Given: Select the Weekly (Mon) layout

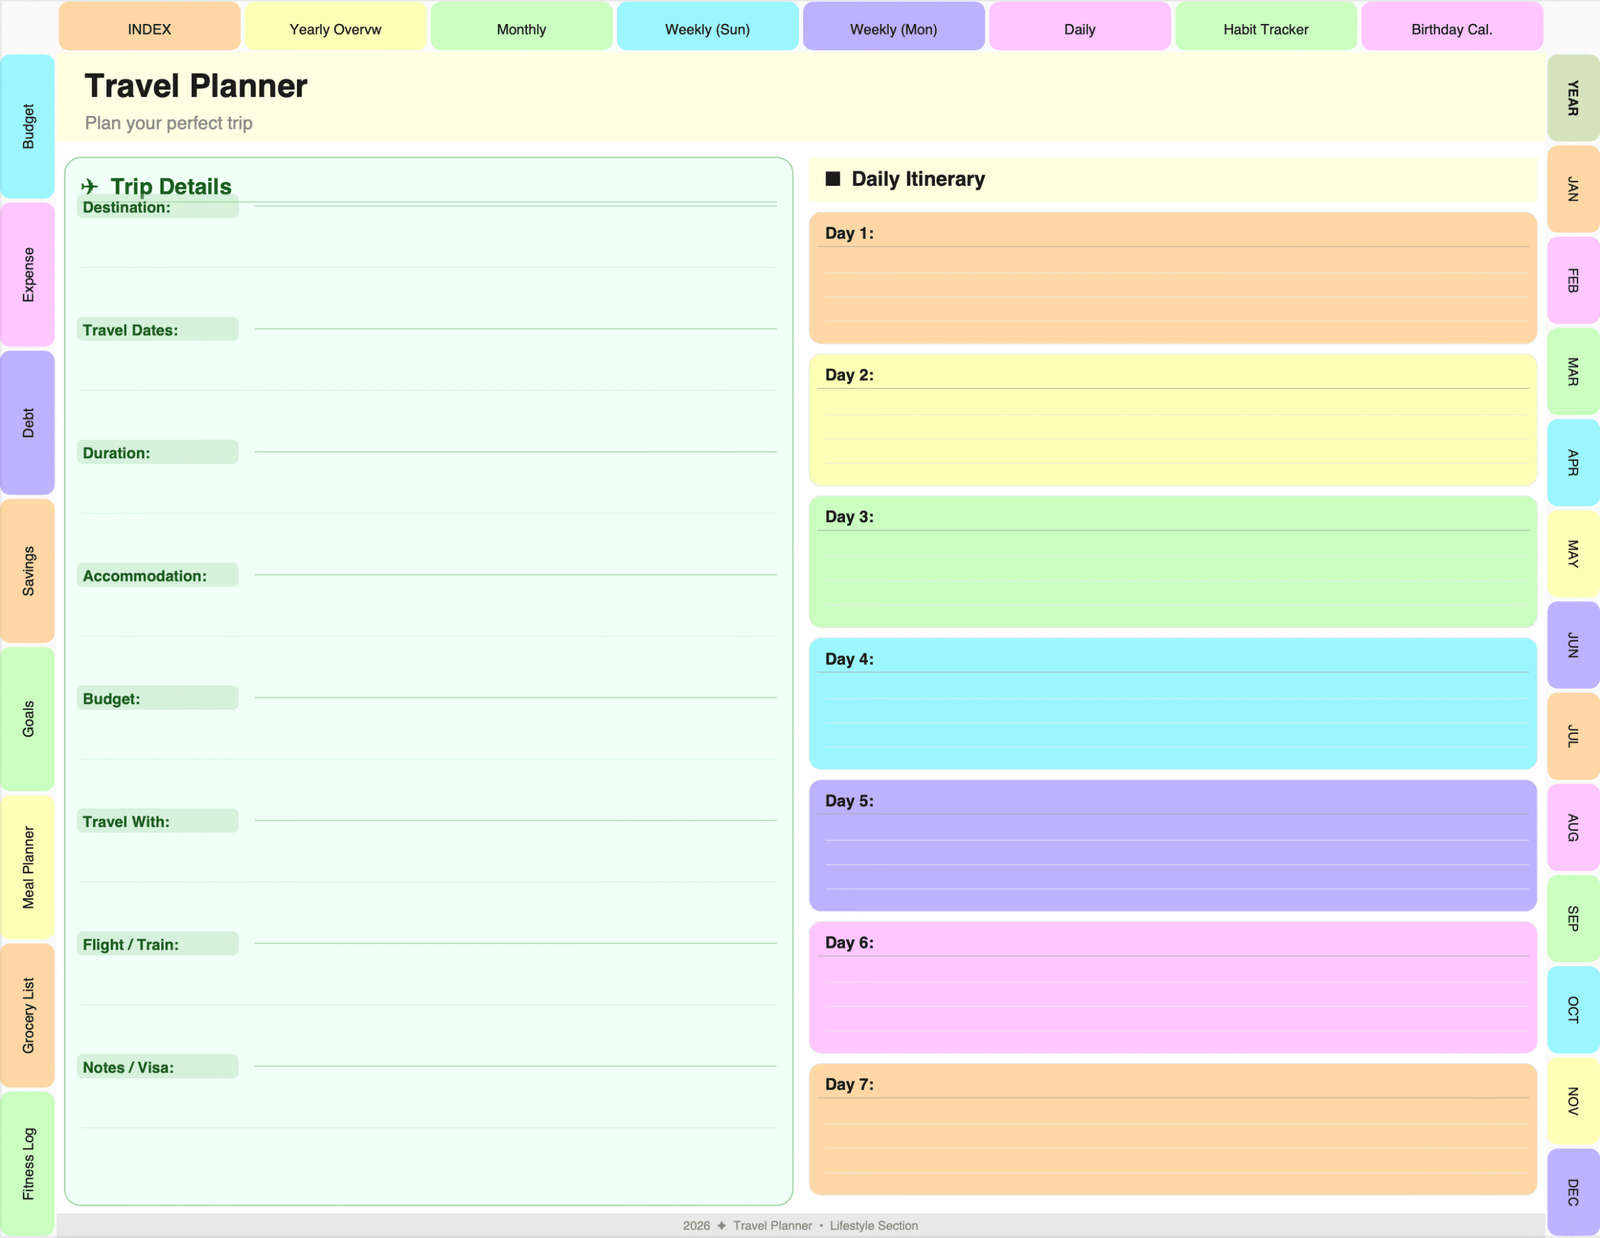Looking at the screenshot, I should click(893, 27).
